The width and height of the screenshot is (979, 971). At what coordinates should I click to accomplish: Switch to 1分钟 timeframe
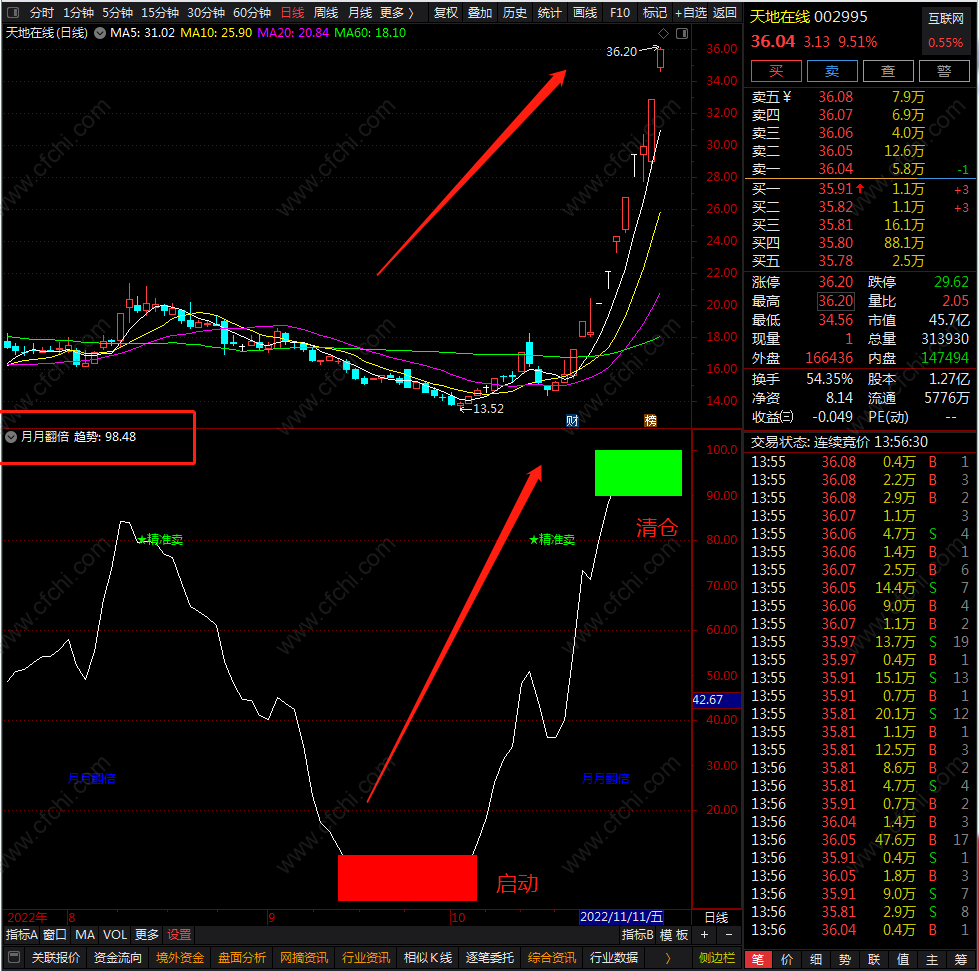pyautogui.click(x=78, y=12)
